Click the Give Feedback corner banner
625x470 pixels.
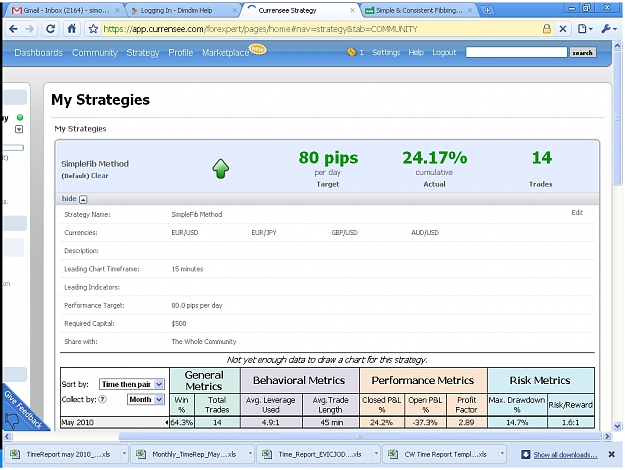(22, 409)
